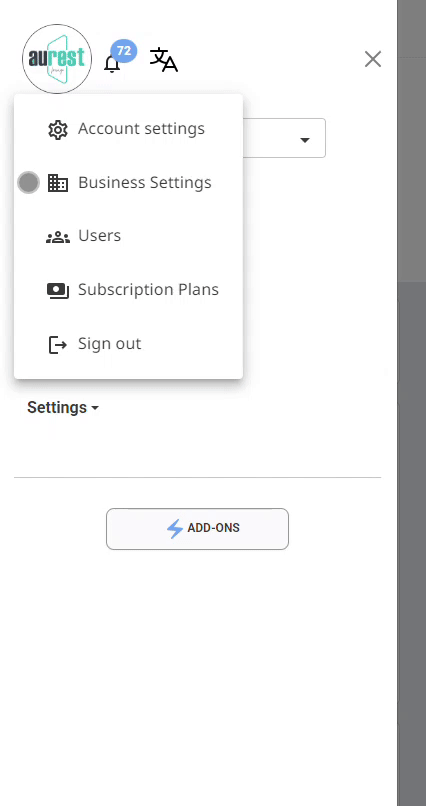
Task: Choose Users in the profile menu
Action: 128,236
